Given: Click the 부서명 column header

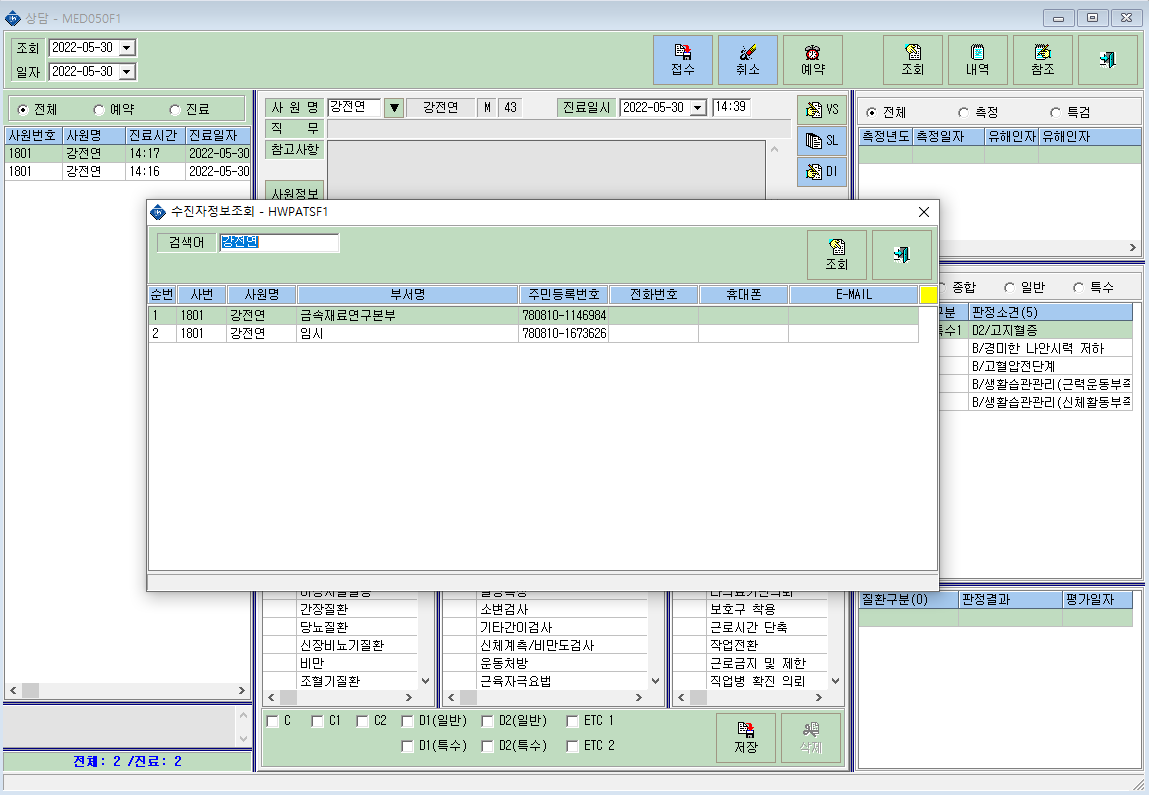Looking at the screenshot, I should point(407,295).
